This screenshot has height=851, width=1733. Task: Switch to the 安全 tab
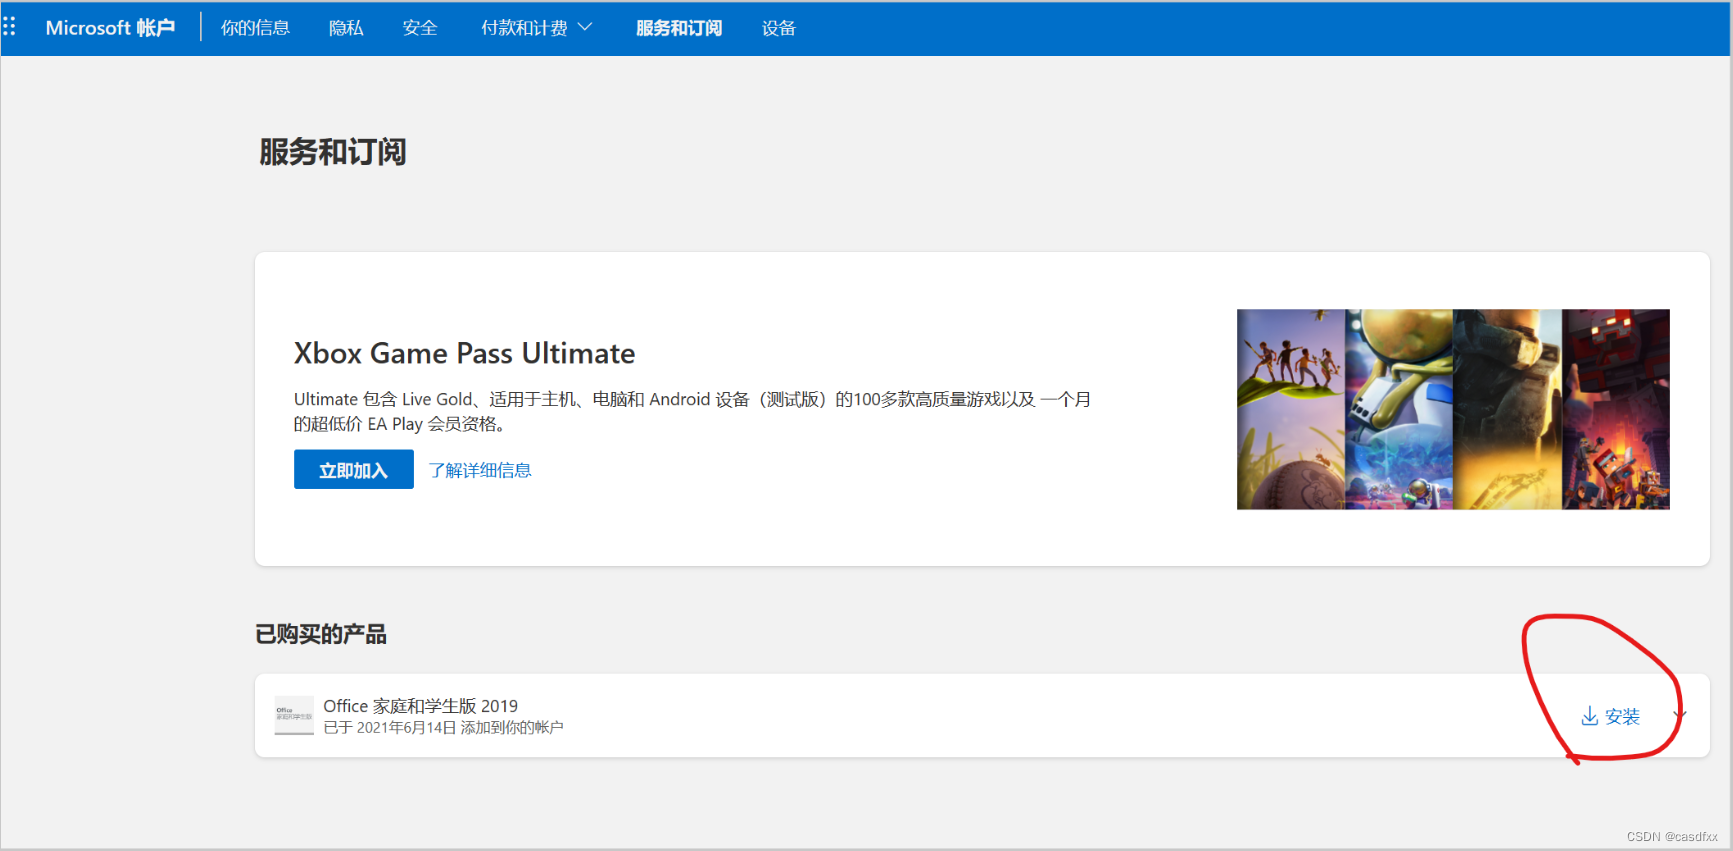[420, 28]
